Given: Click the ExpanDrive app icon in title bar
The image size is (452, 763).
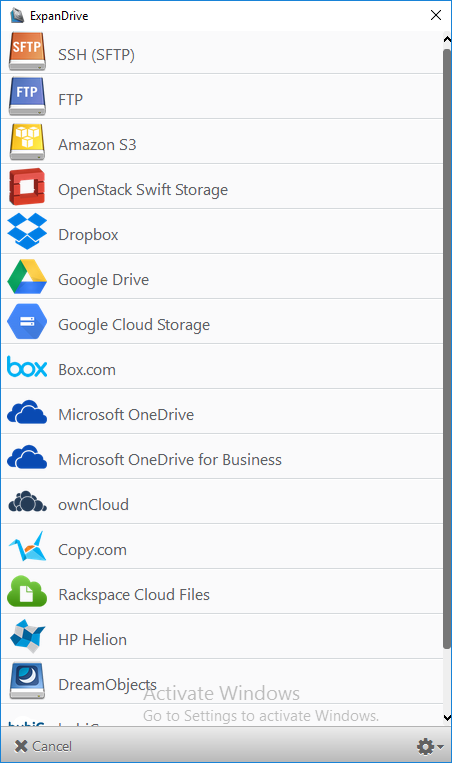Looking at the screenshot, I should [x=17, y=16].
